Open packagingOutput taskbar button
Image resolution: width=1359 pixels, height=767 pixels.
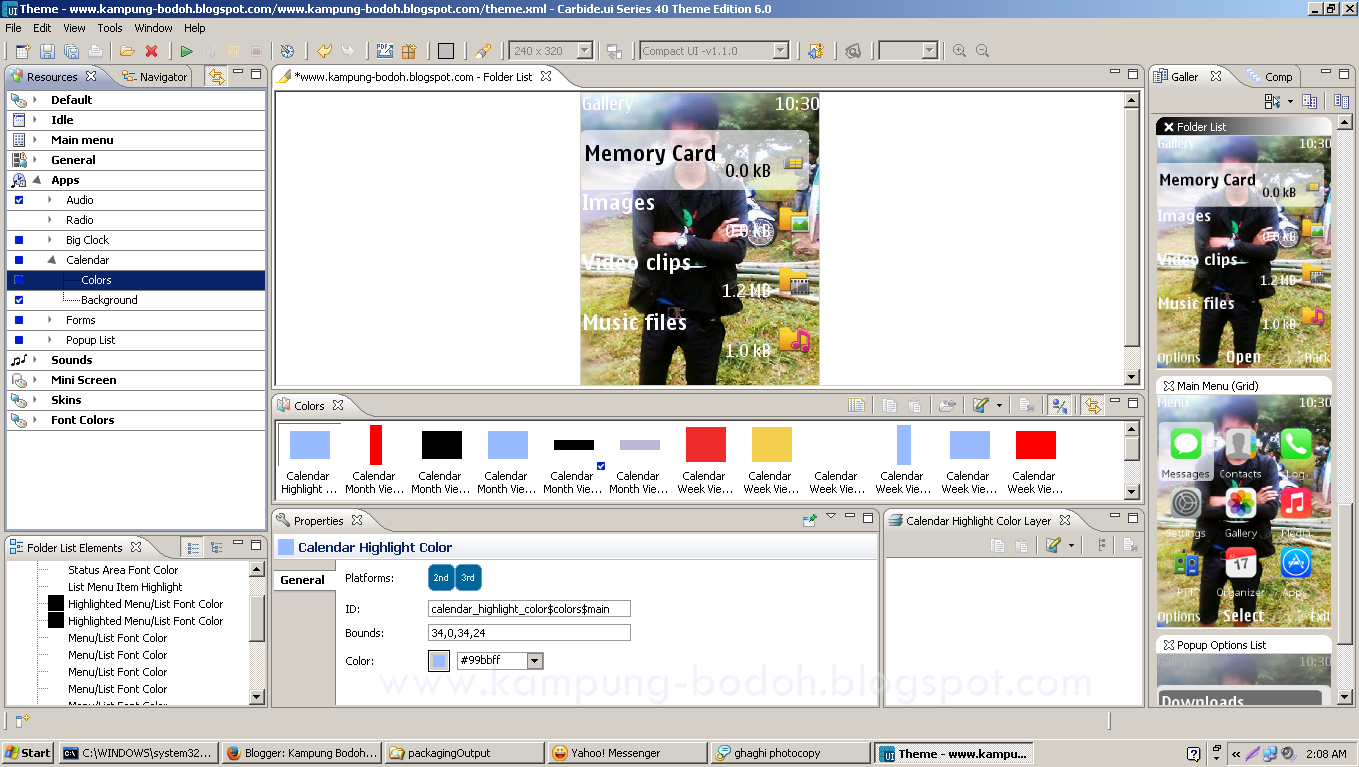point(464,753)
